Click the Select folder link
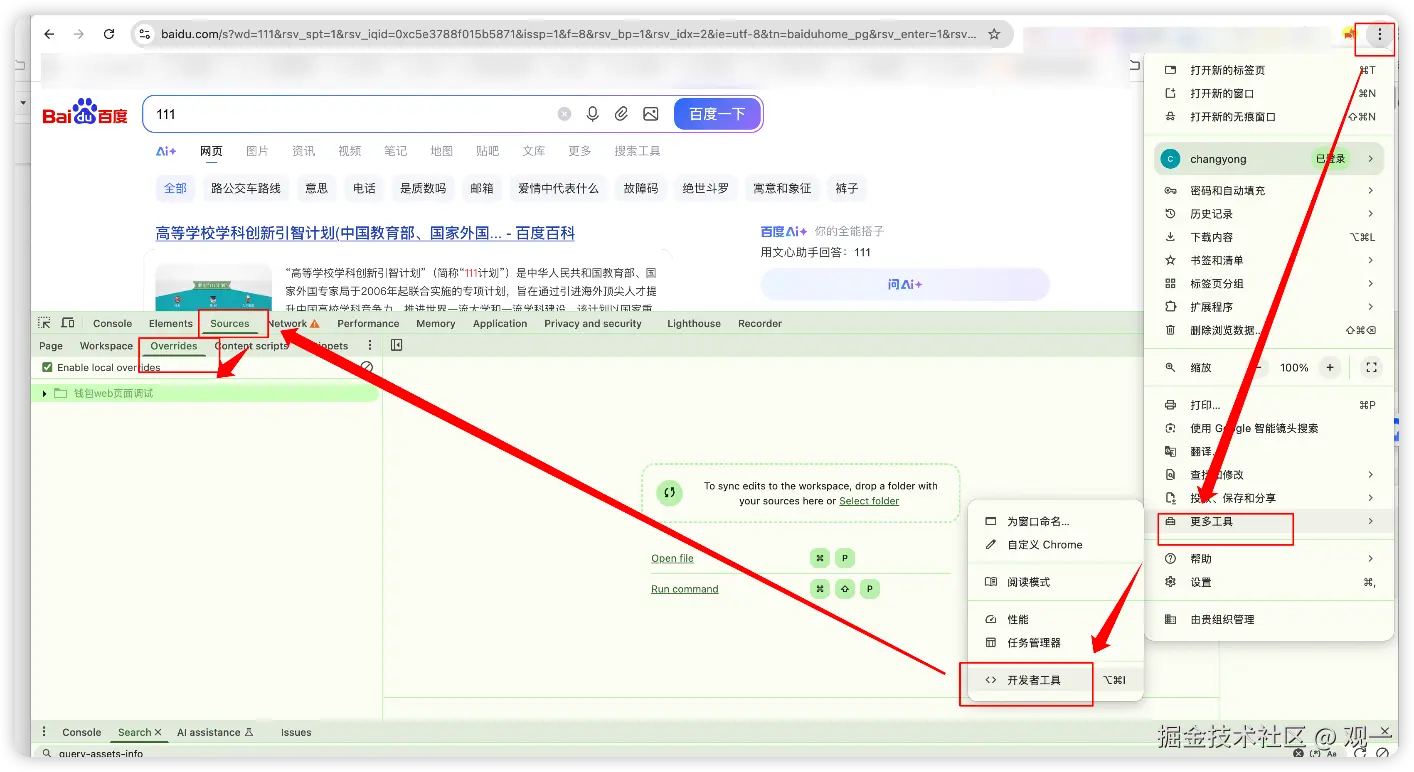Image resolution: width=1414 pixels, height=772 pixels. pyautogui.click(x=869, y=501)
